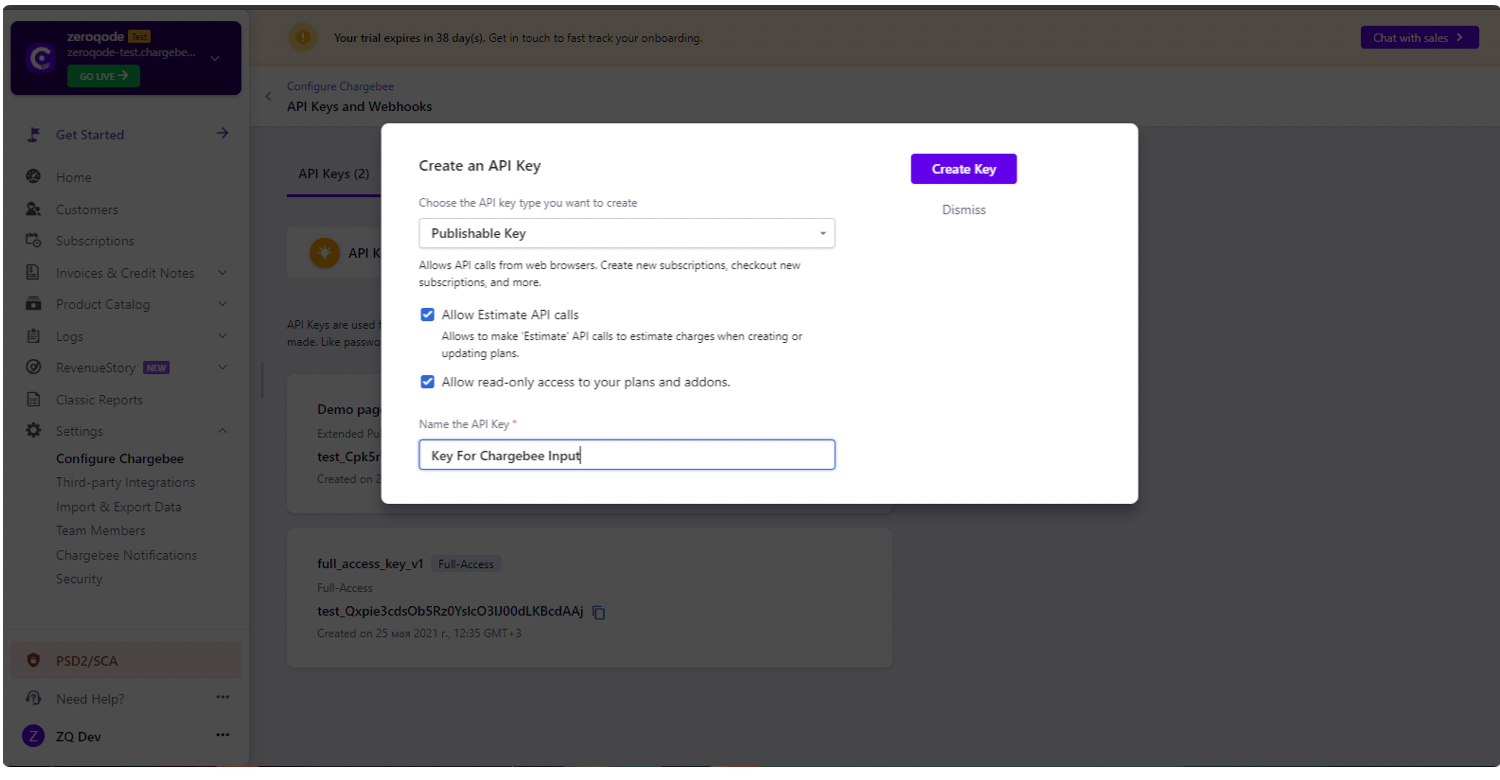Click the Subscriptions sidebar icon
Screen dimensions: 1500x780
pos(33,241)
